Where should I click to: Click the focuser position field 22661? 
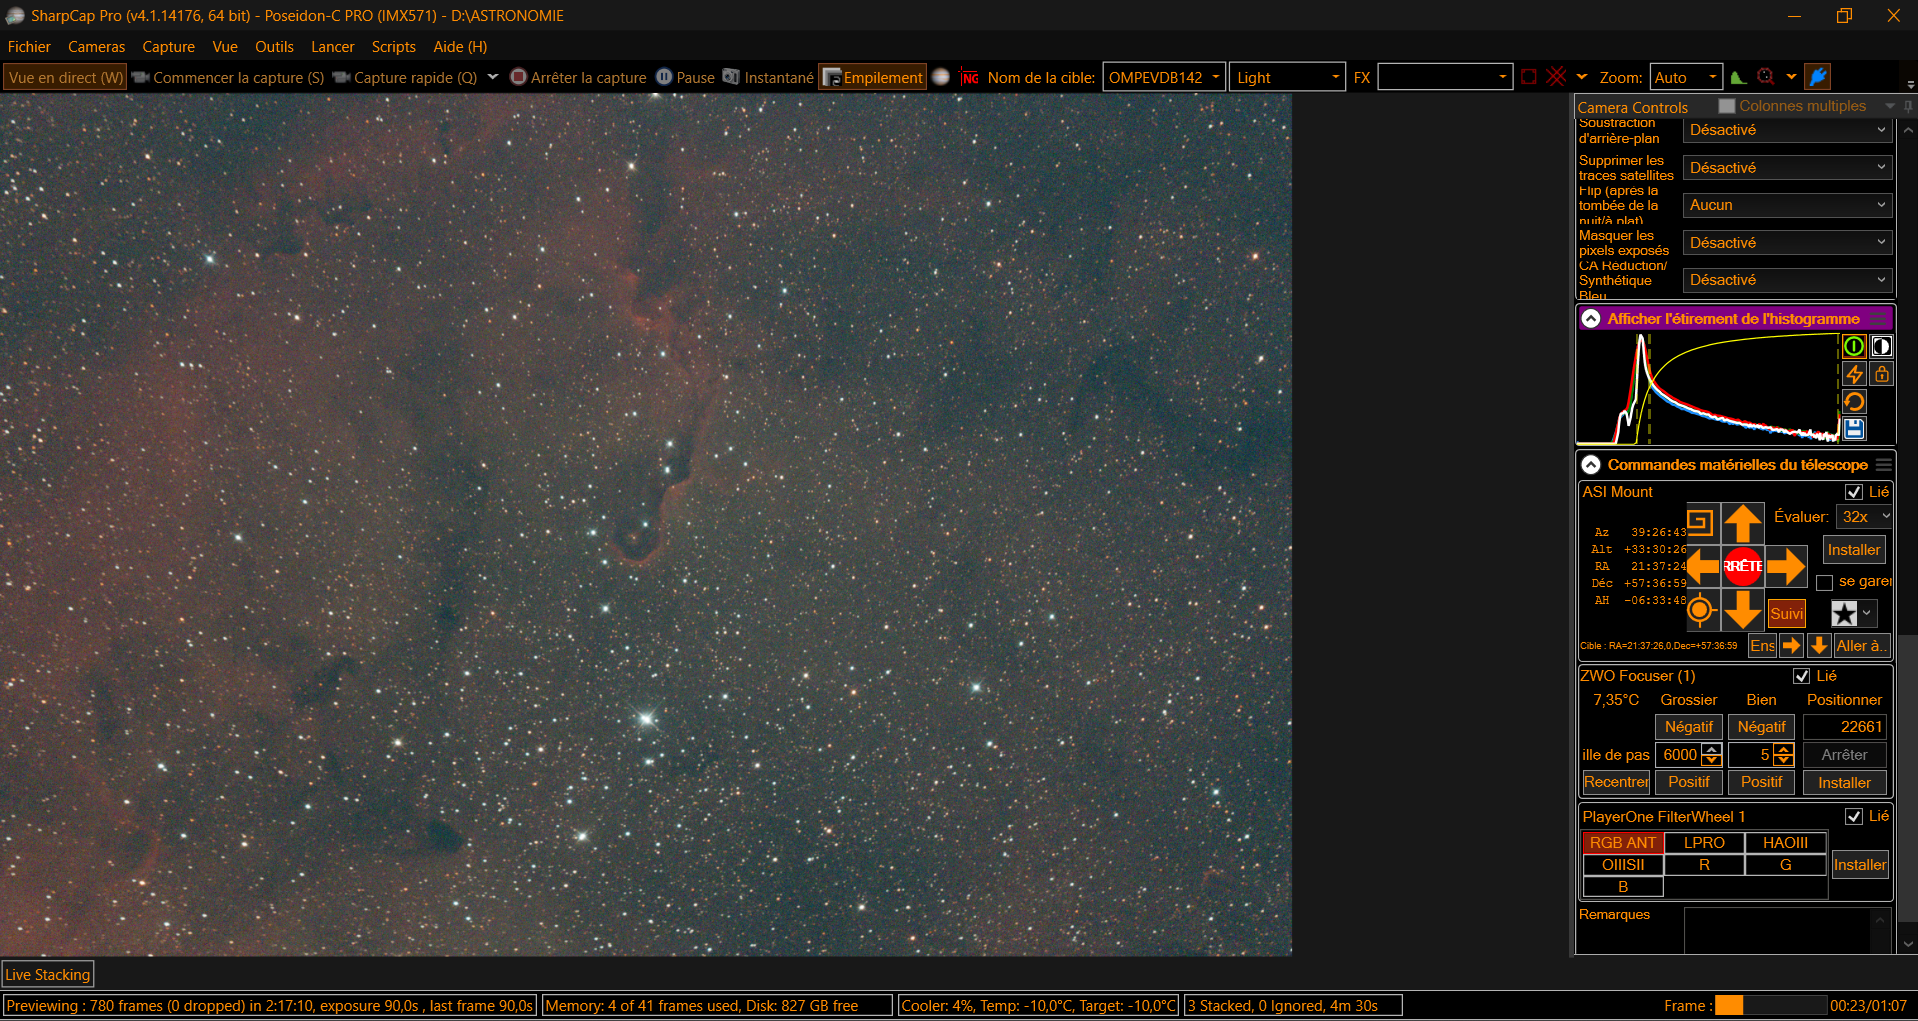(1844, 727)
